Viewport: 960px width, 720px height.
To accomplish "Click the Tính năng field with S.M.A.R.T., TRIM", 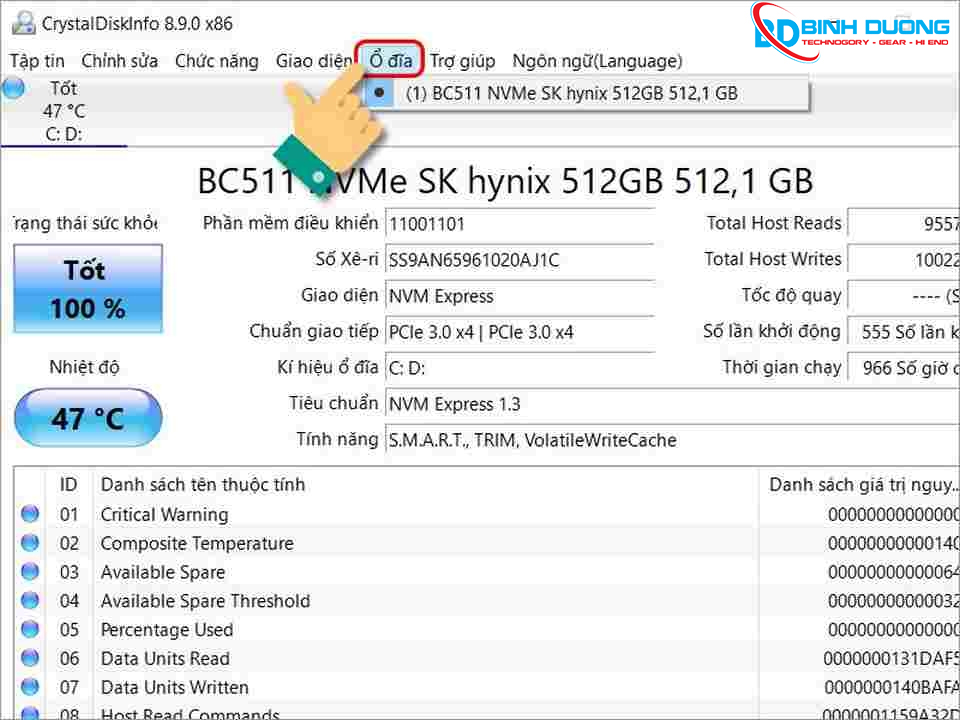I will click(x=672, y=440).
